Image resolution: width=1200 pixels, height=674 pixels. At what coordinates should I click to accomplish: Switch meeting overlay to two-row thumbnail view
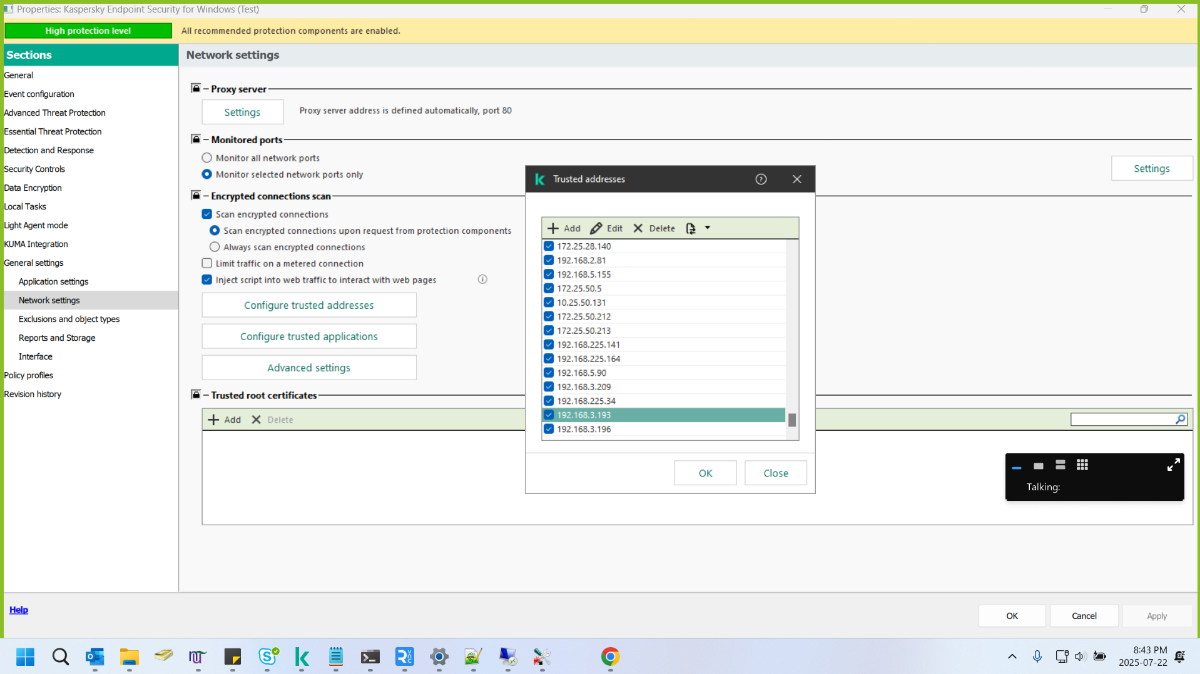click(1060, 465)
